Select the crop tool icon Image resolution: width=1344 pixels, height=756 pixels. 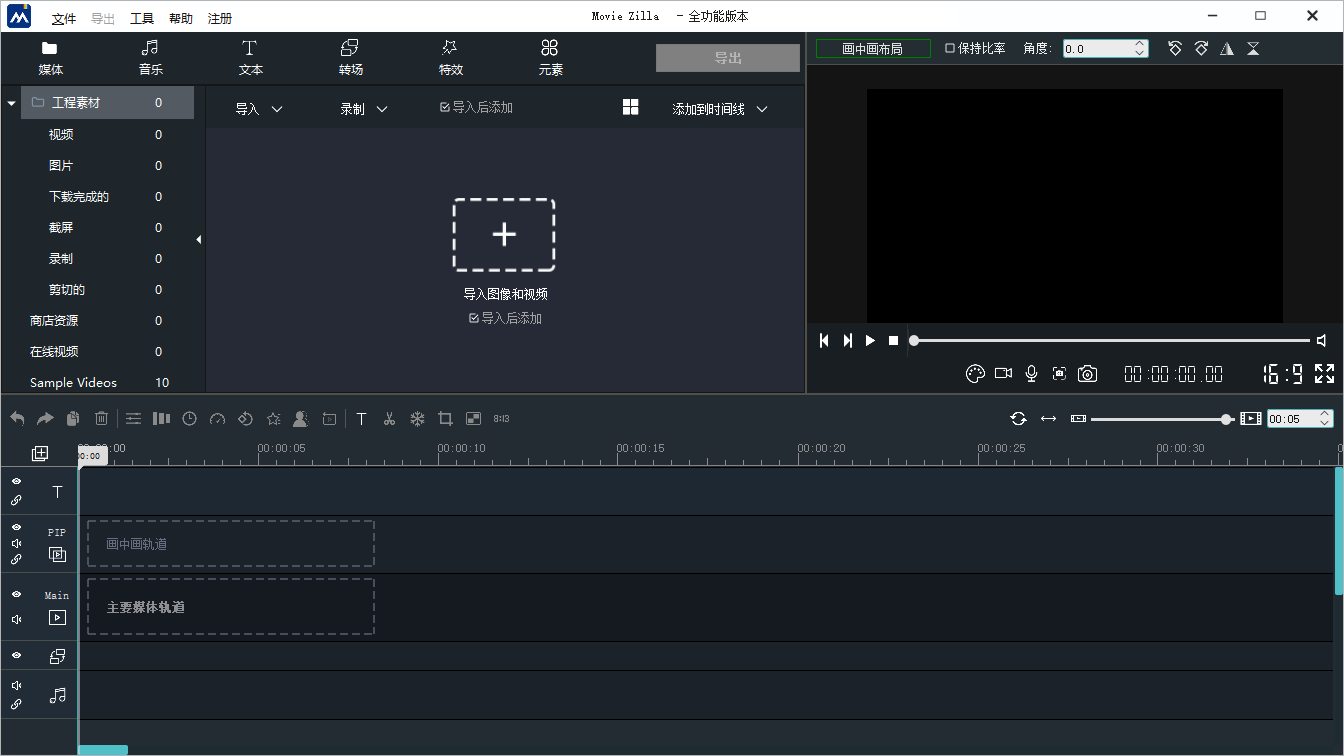coord(446,419)
